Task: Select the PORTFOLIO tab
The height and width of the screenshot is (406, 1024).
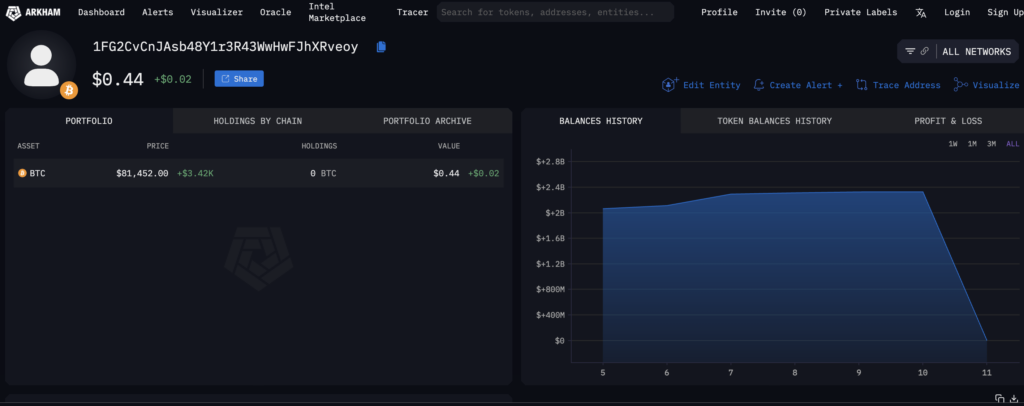Action: coord(89,121)
